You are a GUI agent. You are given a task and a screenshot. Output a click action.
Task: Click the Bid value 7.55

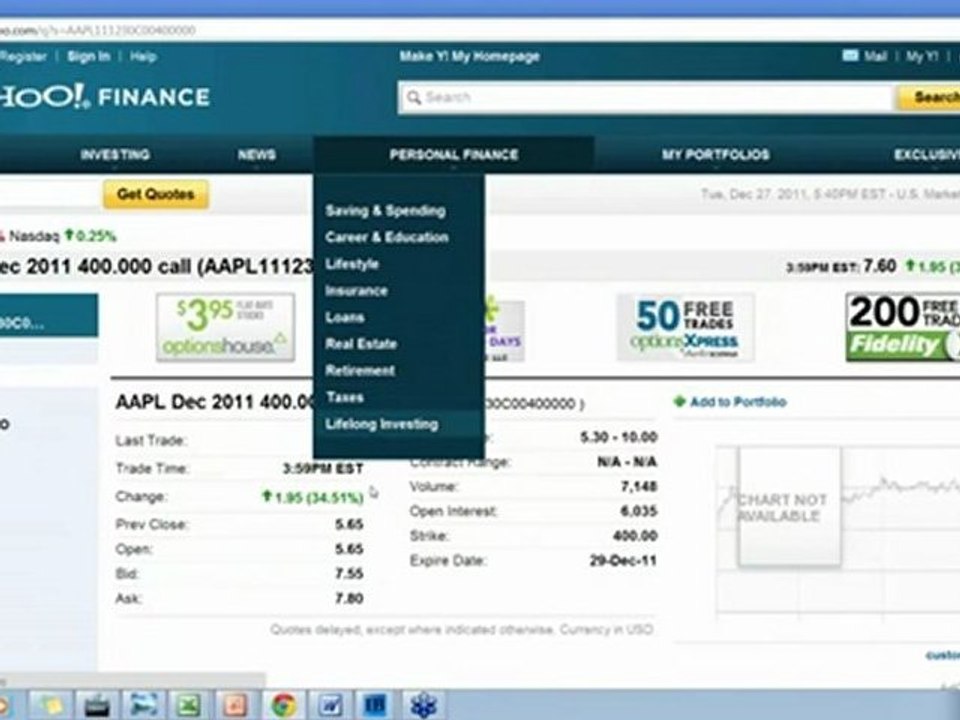coord(349,574)
